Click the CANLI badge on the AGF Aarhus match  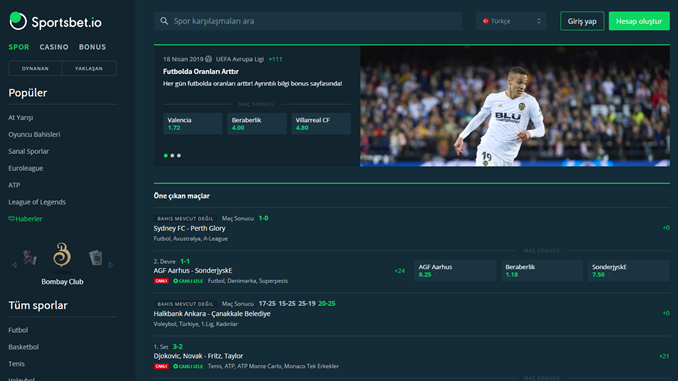point(161,281)
